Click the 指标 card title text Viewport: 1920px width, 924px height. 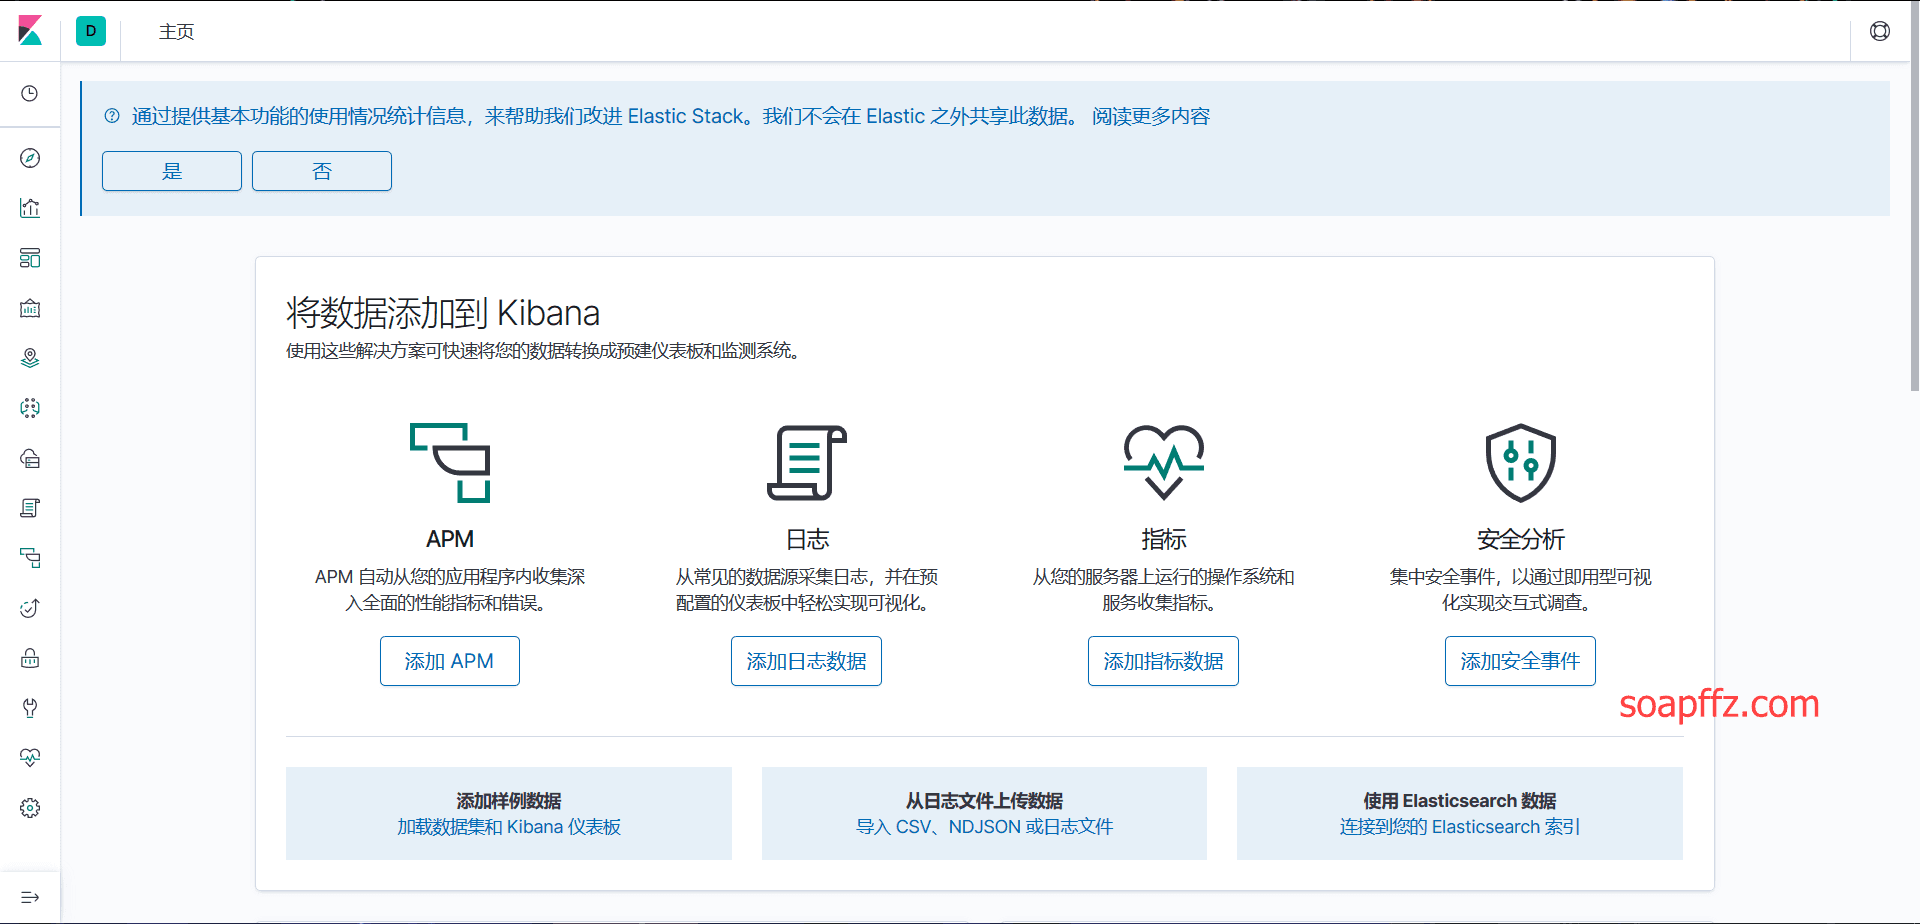1164,539
